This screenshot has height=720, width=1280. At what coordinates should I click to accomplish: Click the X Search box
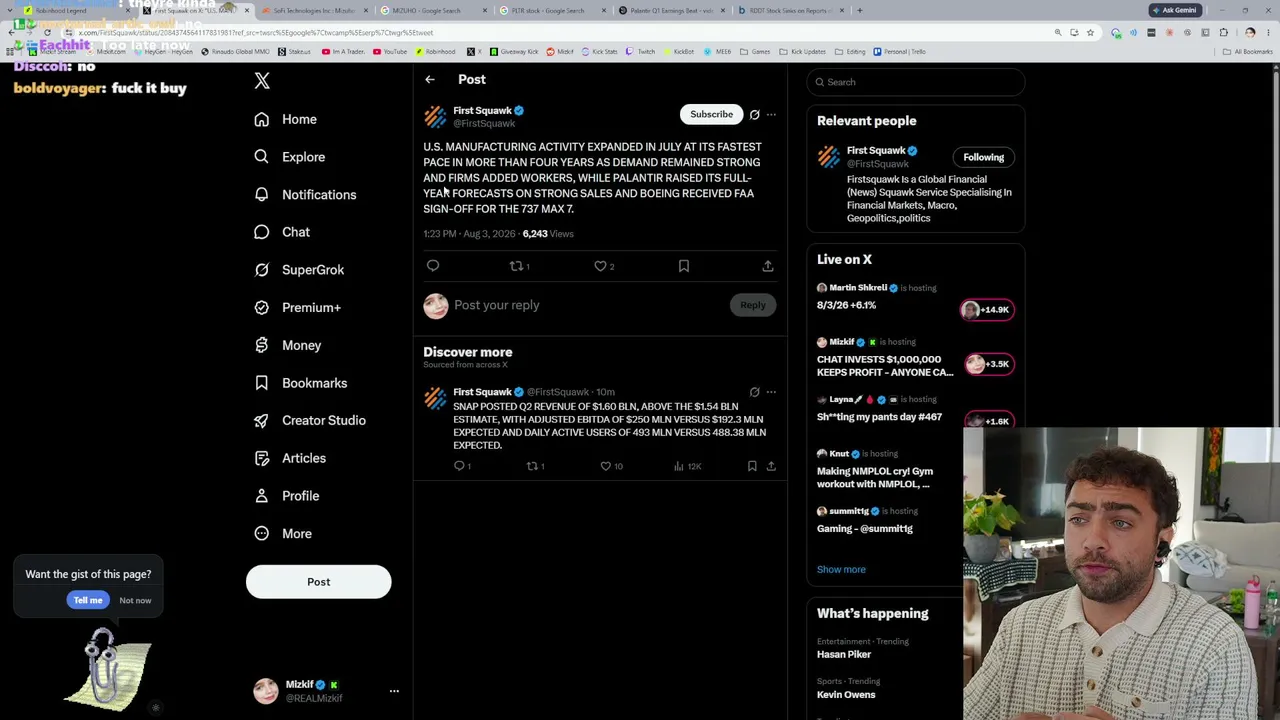tap(916, 82)
